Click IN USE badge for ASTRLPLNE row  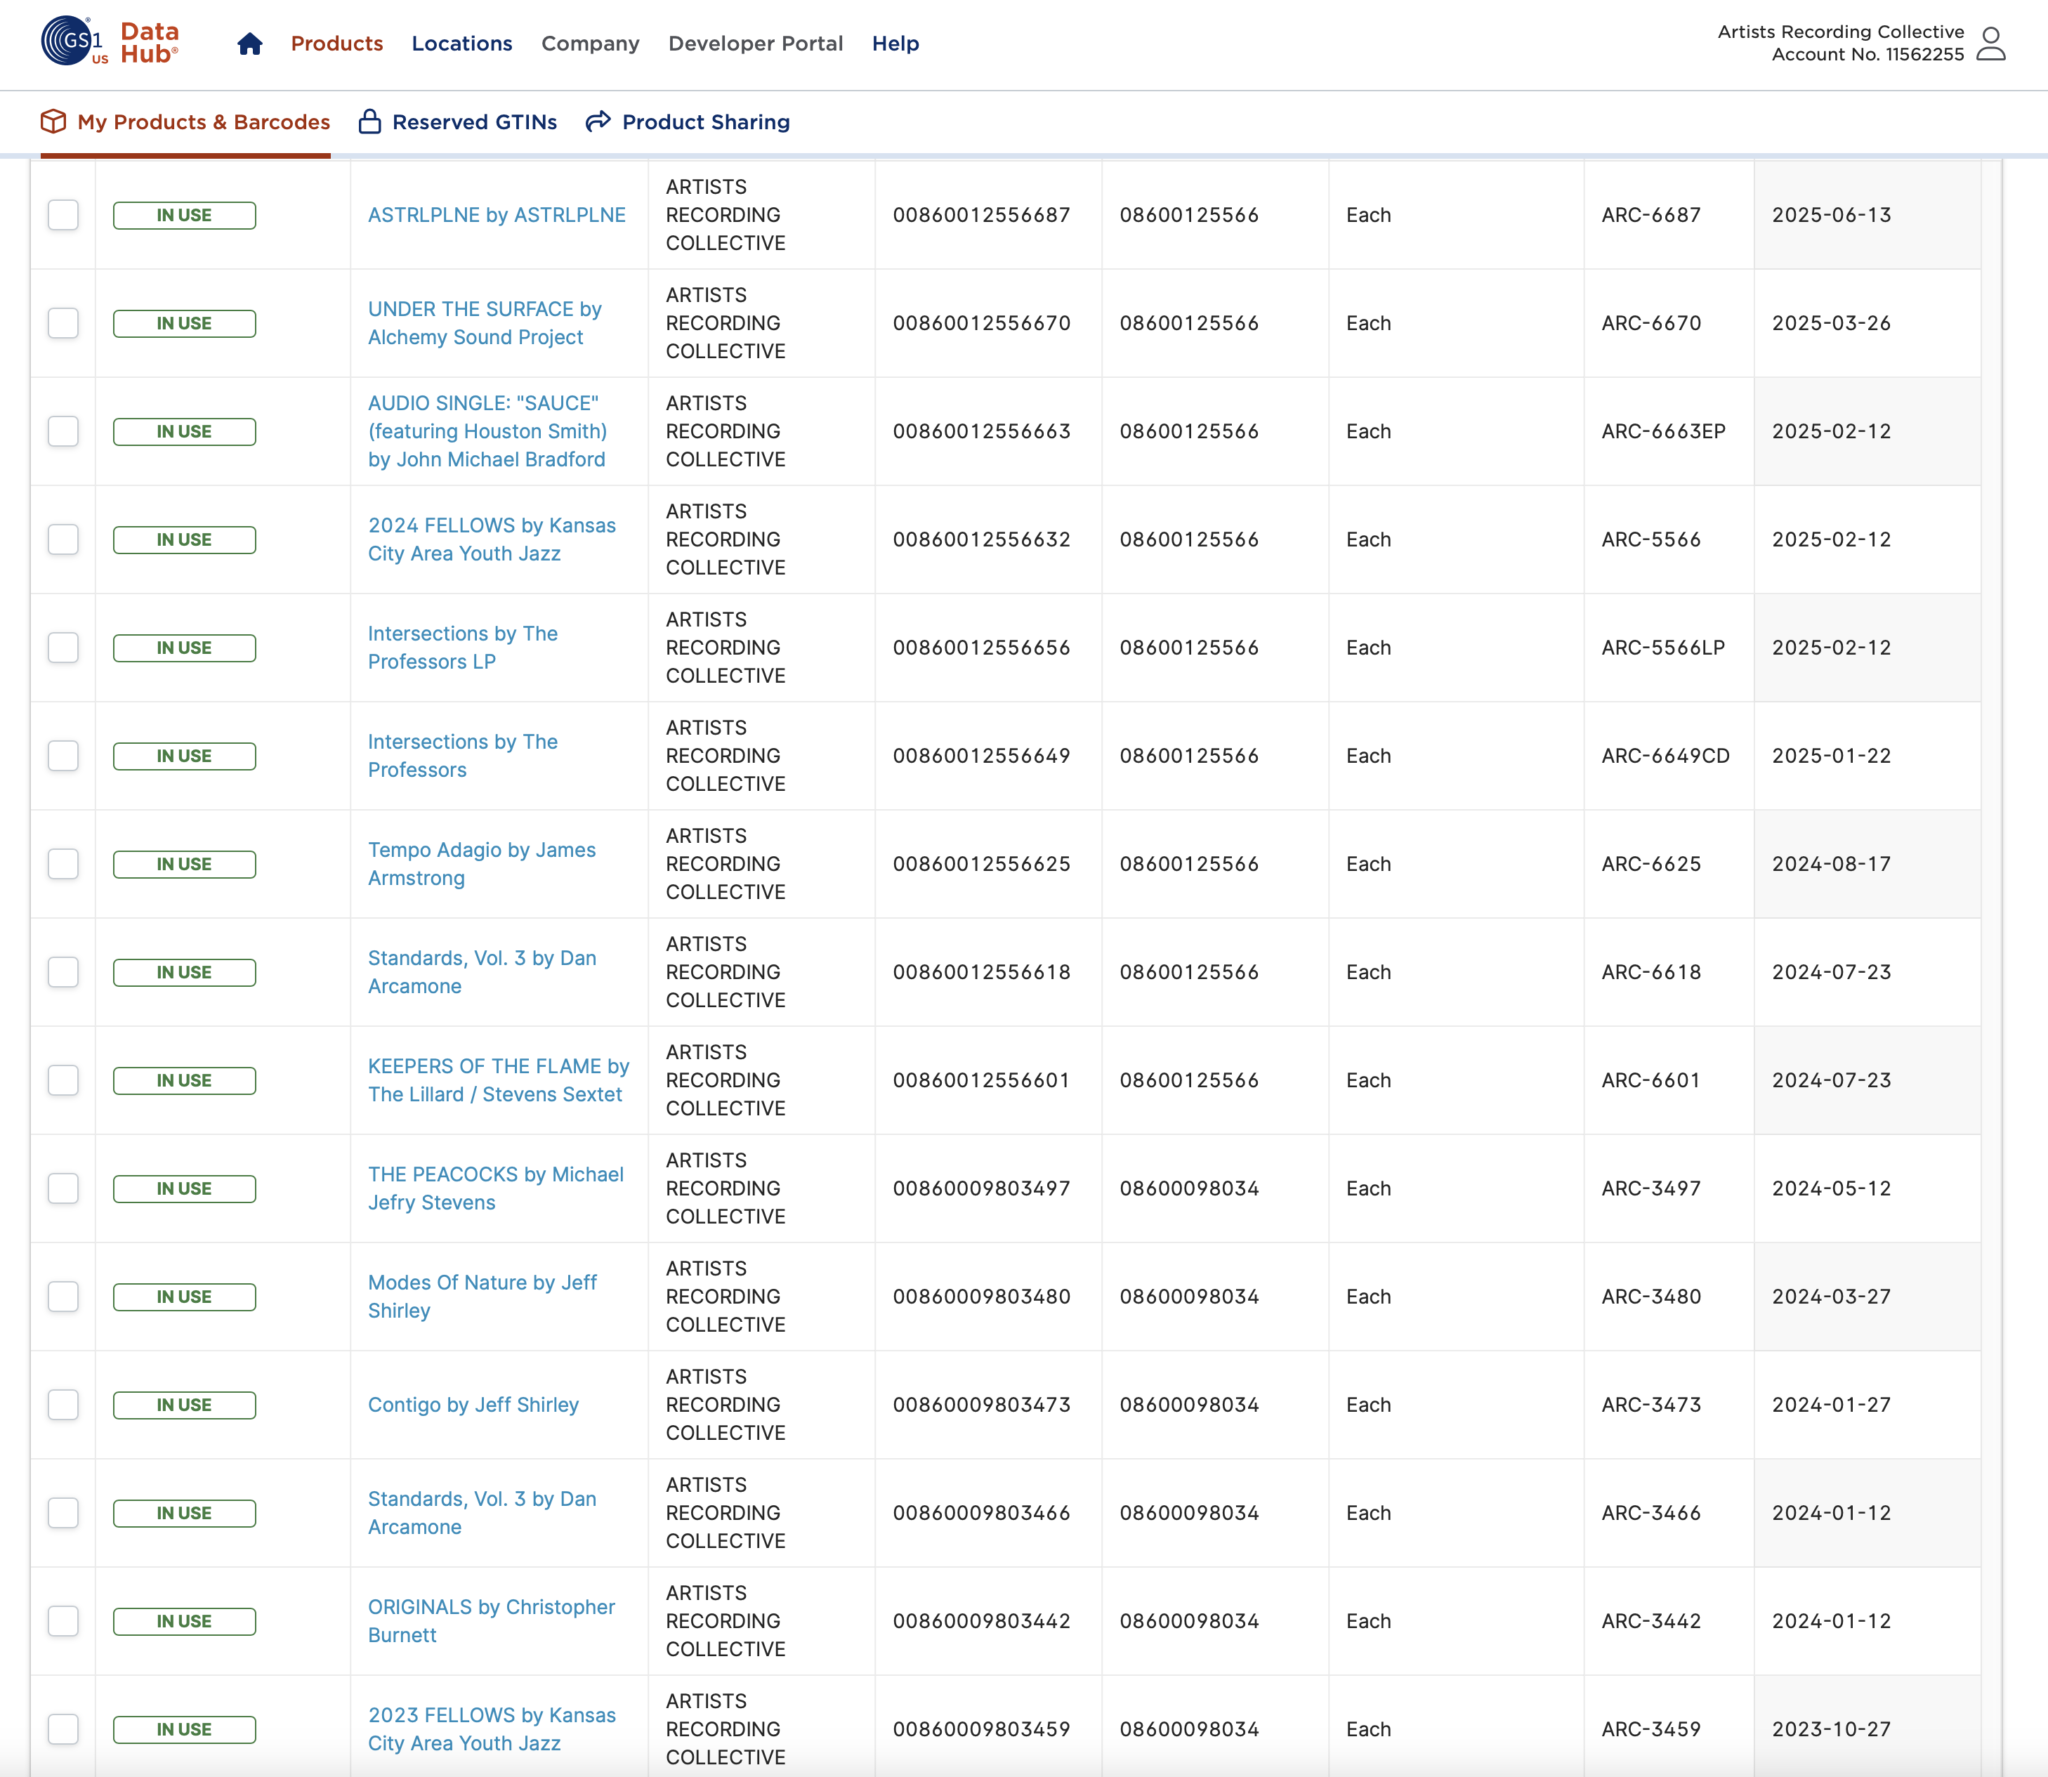point(184,215)
